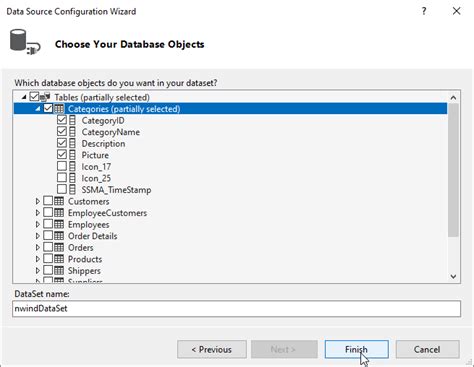The image size is (474, 367).
Task: Click the Tables node icon
Action: pos(45,97)
